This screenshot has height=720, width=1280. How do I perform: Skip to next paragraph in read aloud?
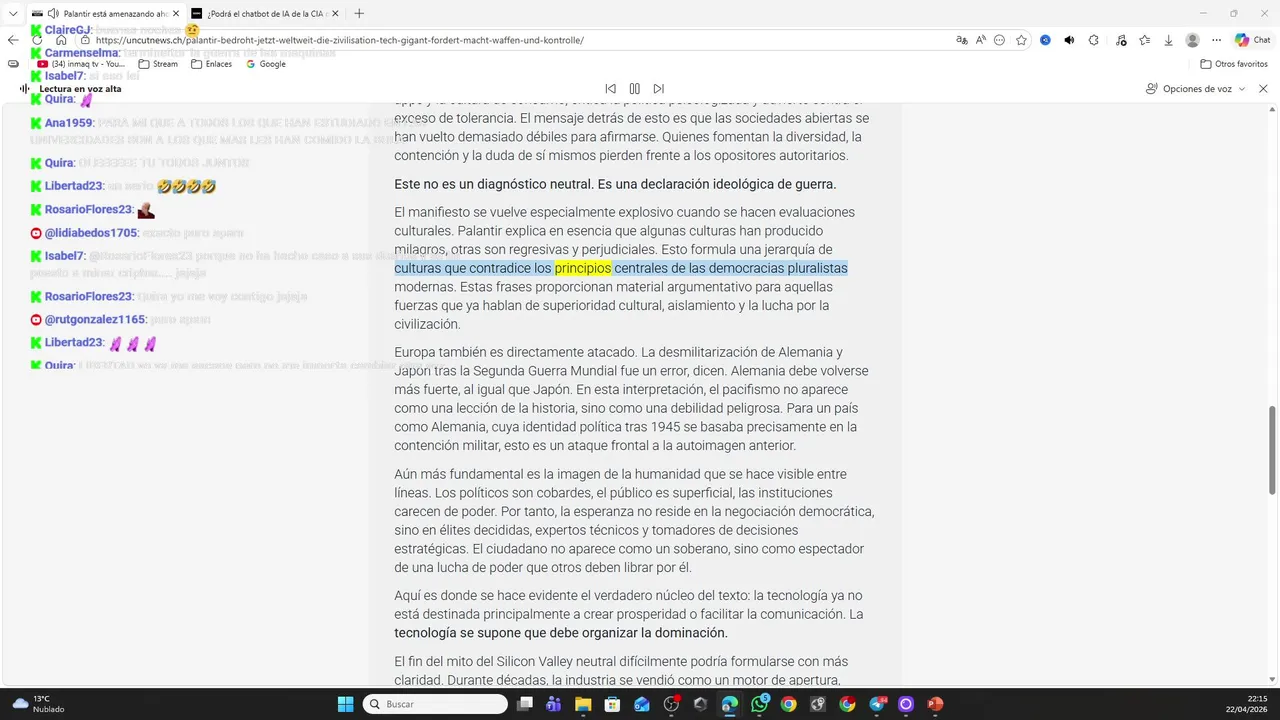click(x=658, y=89)
